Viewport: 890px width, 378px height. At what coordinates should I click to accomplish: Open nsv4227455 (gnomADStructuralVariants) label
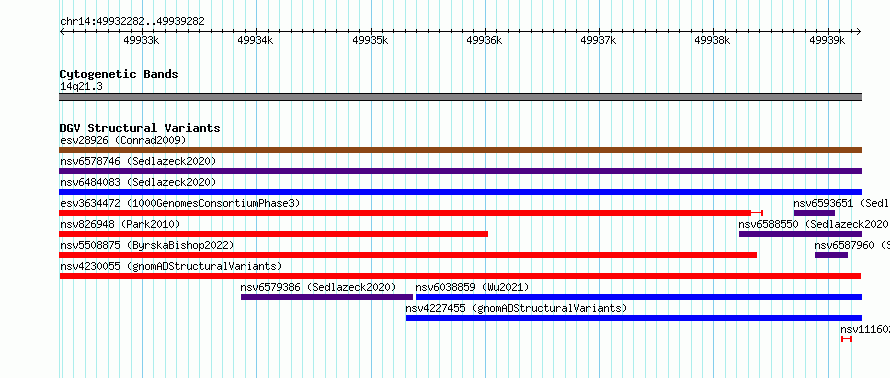516,308
